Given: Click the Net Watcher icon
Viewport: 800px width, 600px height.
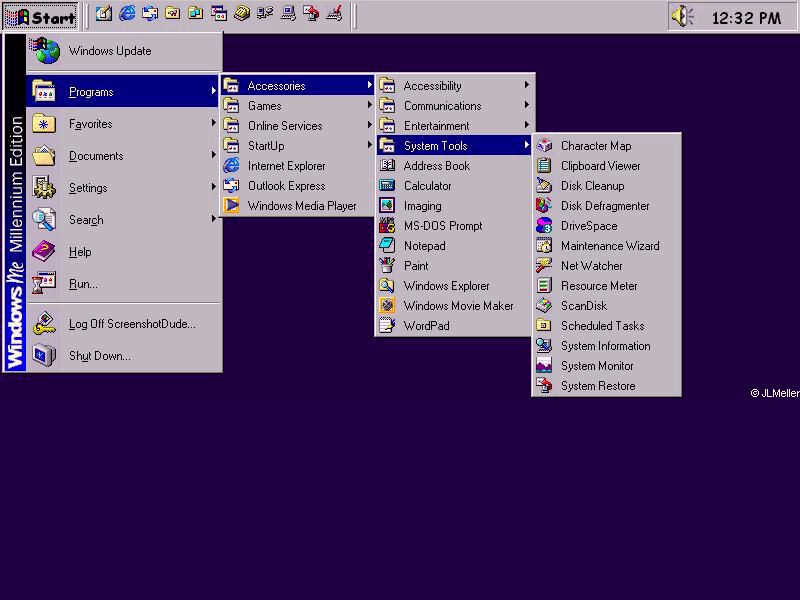Looking at the screenshot, I should 544,265.
